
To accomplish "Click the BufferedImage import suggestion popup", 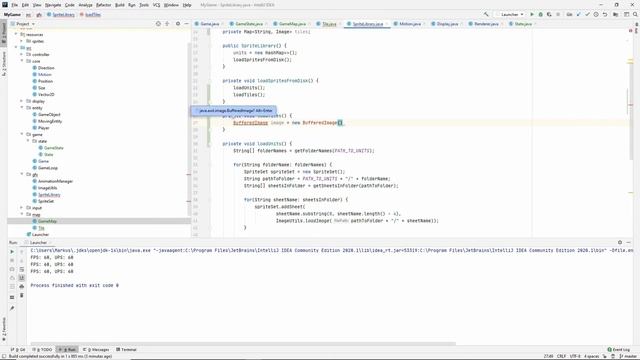I will click(233, 111).
